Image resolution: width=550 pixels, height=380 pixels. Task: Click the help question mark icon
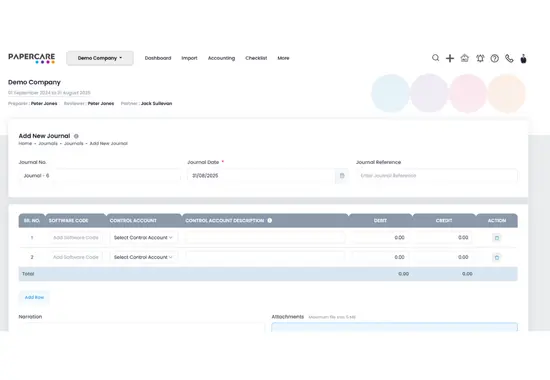(x=495, y=58)
